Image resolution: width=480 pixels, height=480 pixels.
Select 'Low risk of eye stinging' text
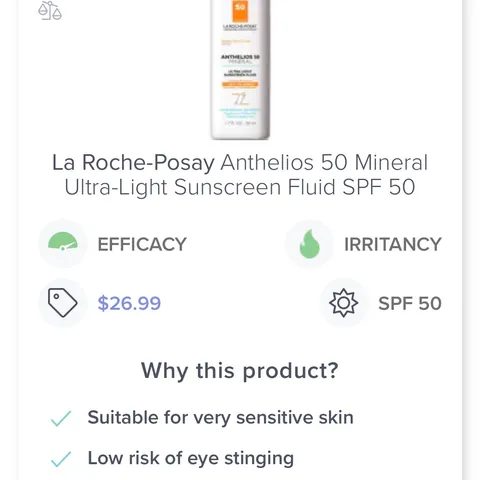191,458
